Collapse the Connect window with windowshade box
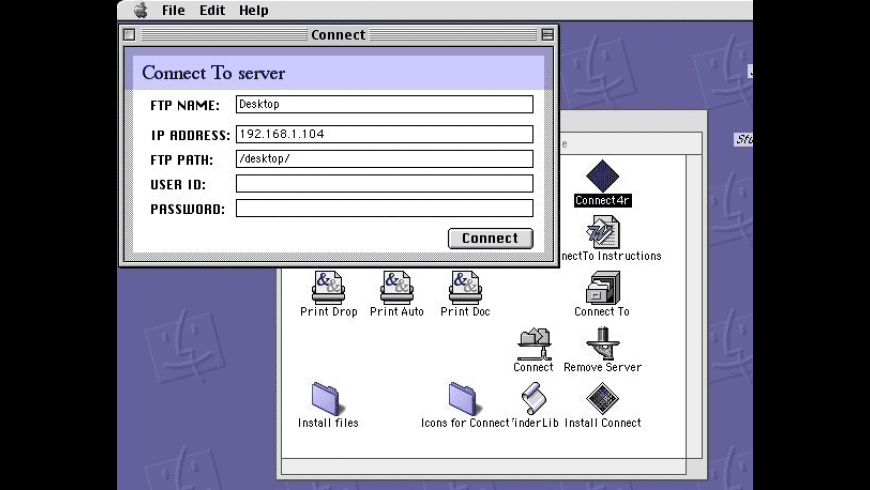This screenshot has height=490, width=870. point(547,35)
